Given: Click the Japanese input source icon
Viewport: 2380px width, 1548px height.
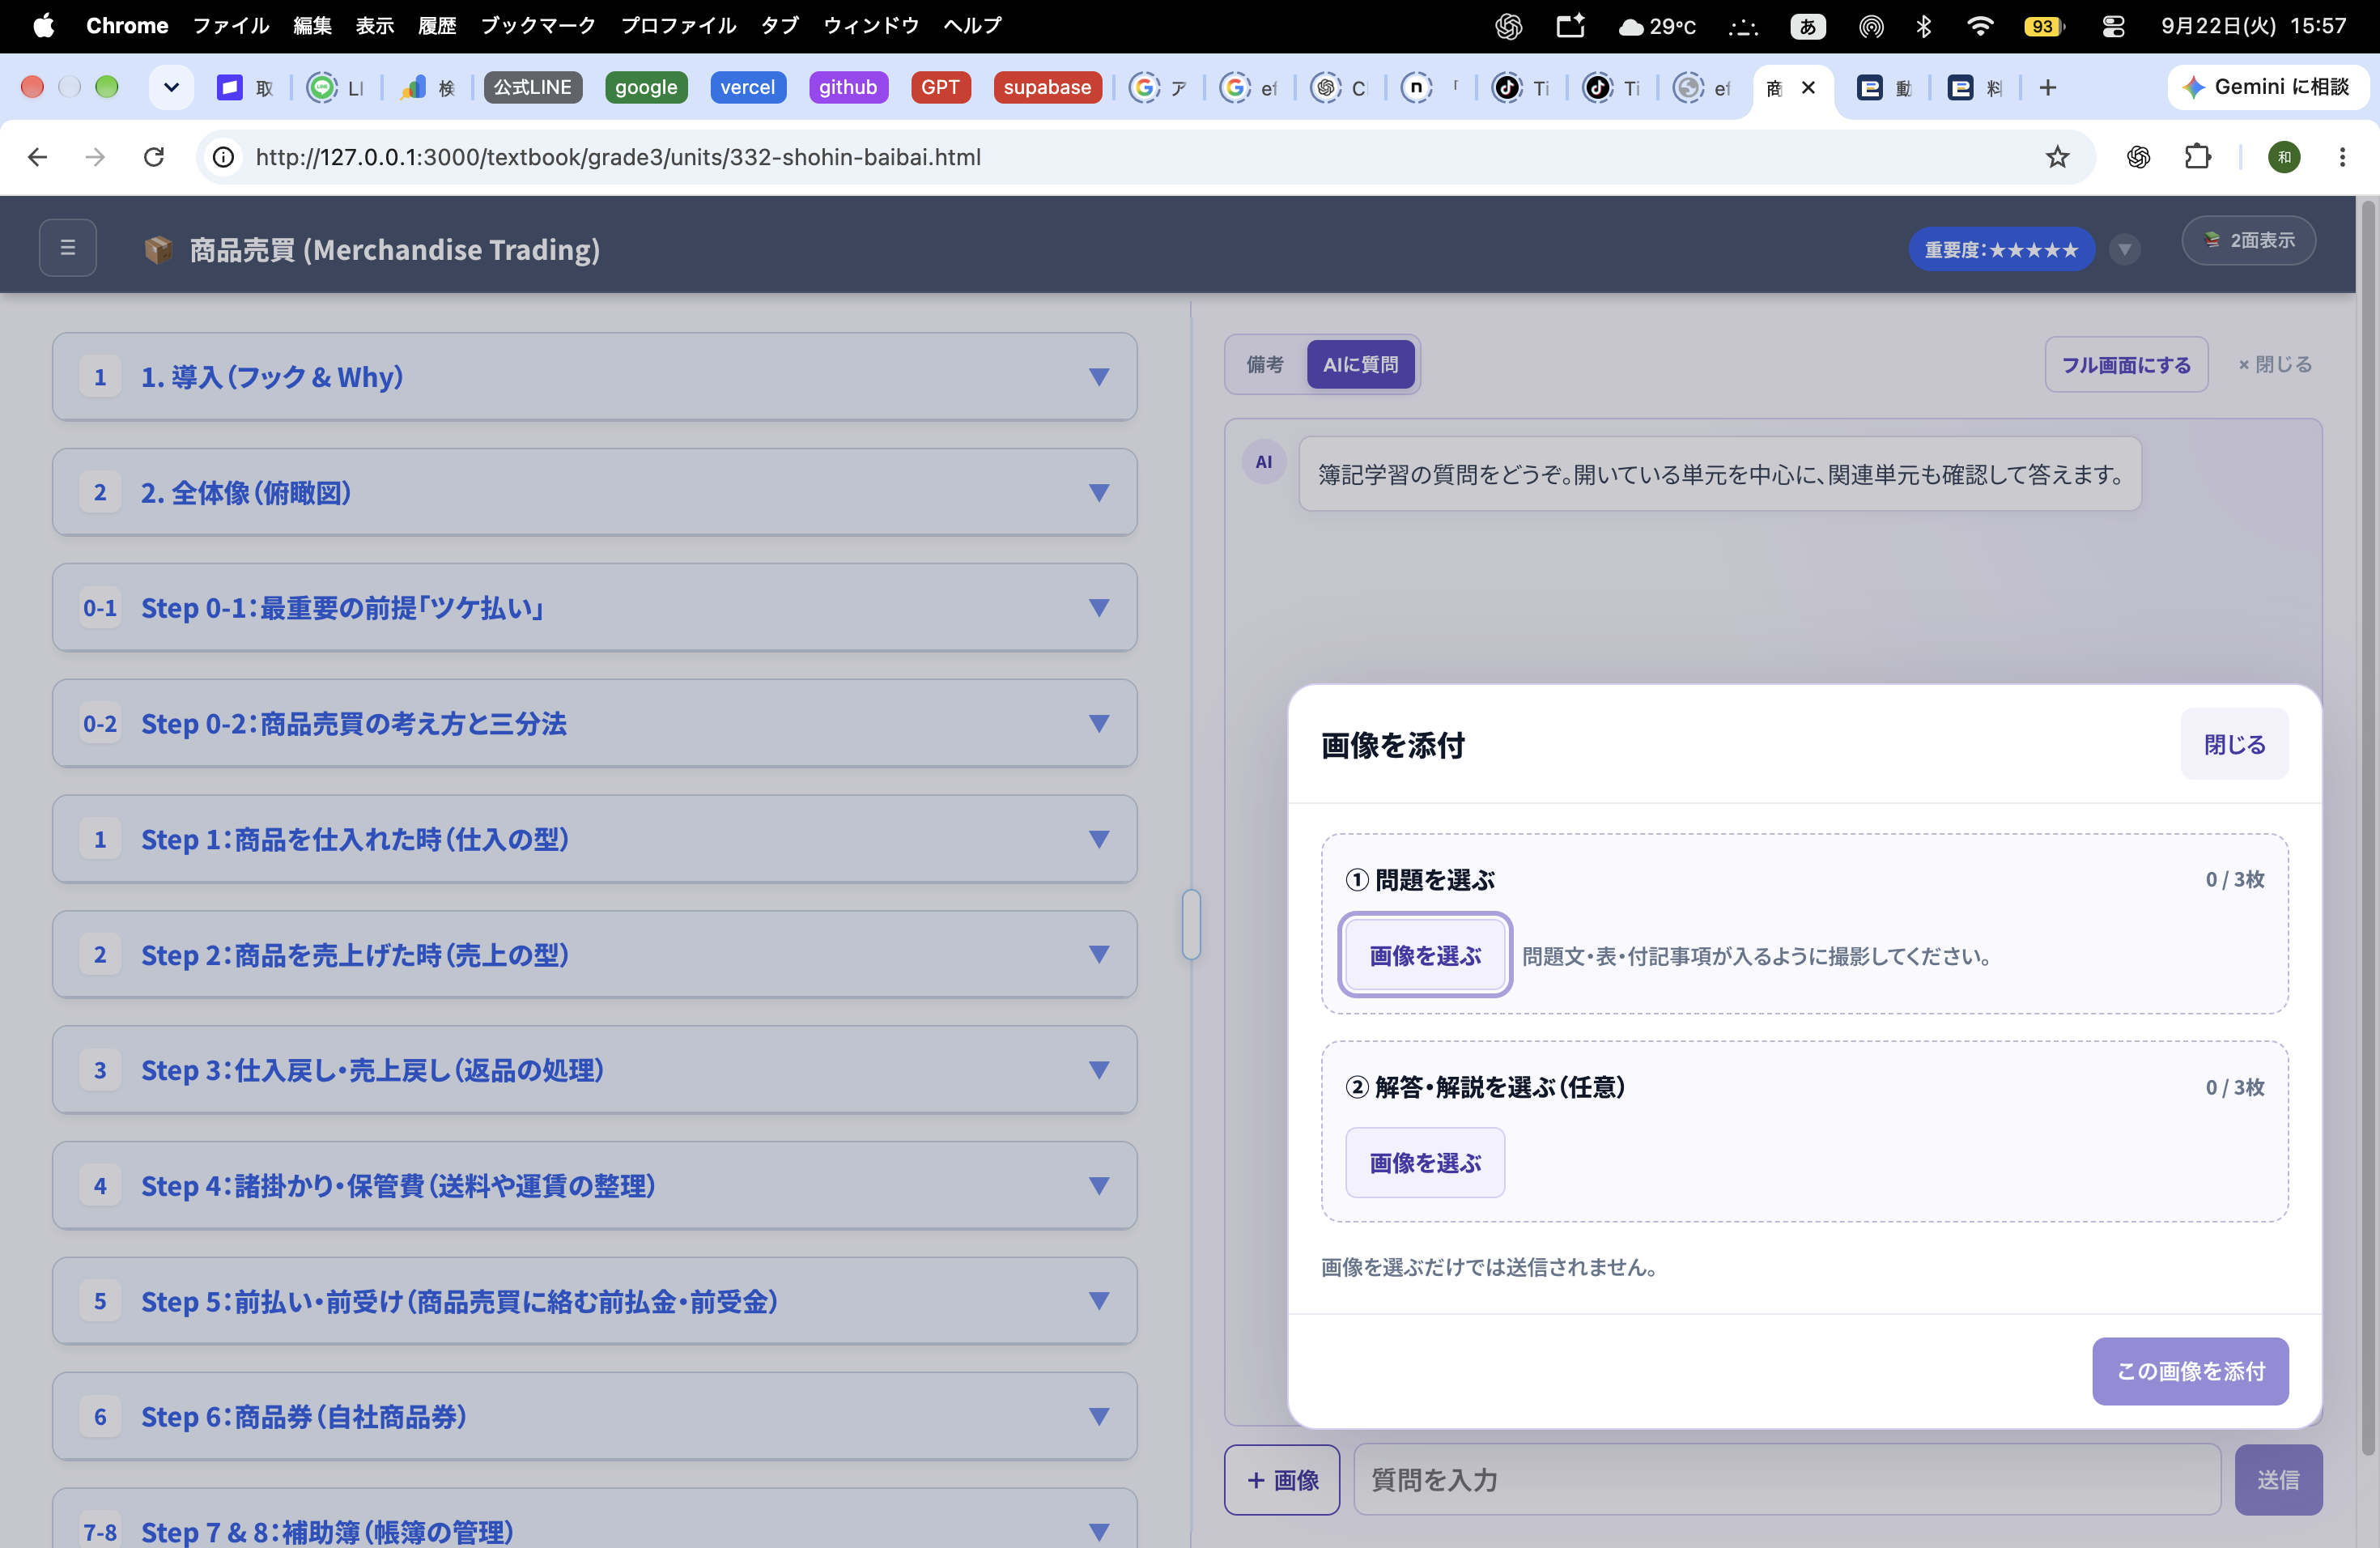Looking at the screenshot, I should click(1807, 26).
